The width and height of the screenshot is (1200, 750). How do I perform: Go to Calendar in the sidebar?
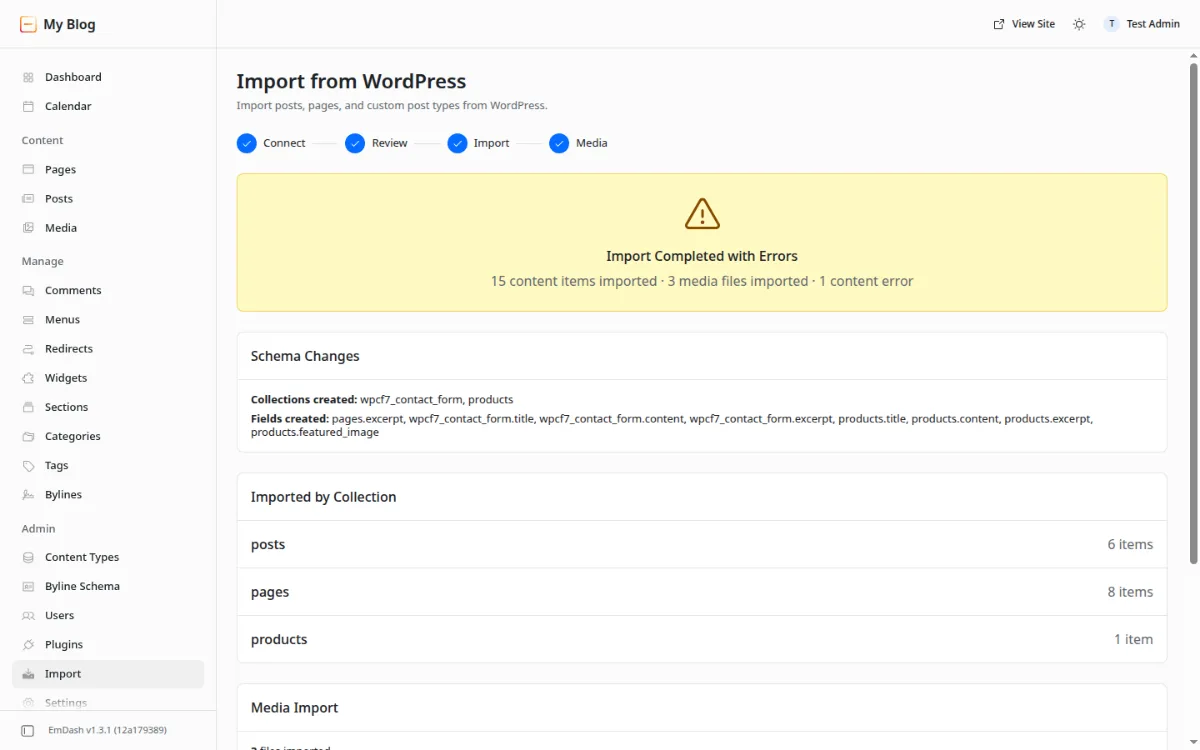tap(108, 106)
